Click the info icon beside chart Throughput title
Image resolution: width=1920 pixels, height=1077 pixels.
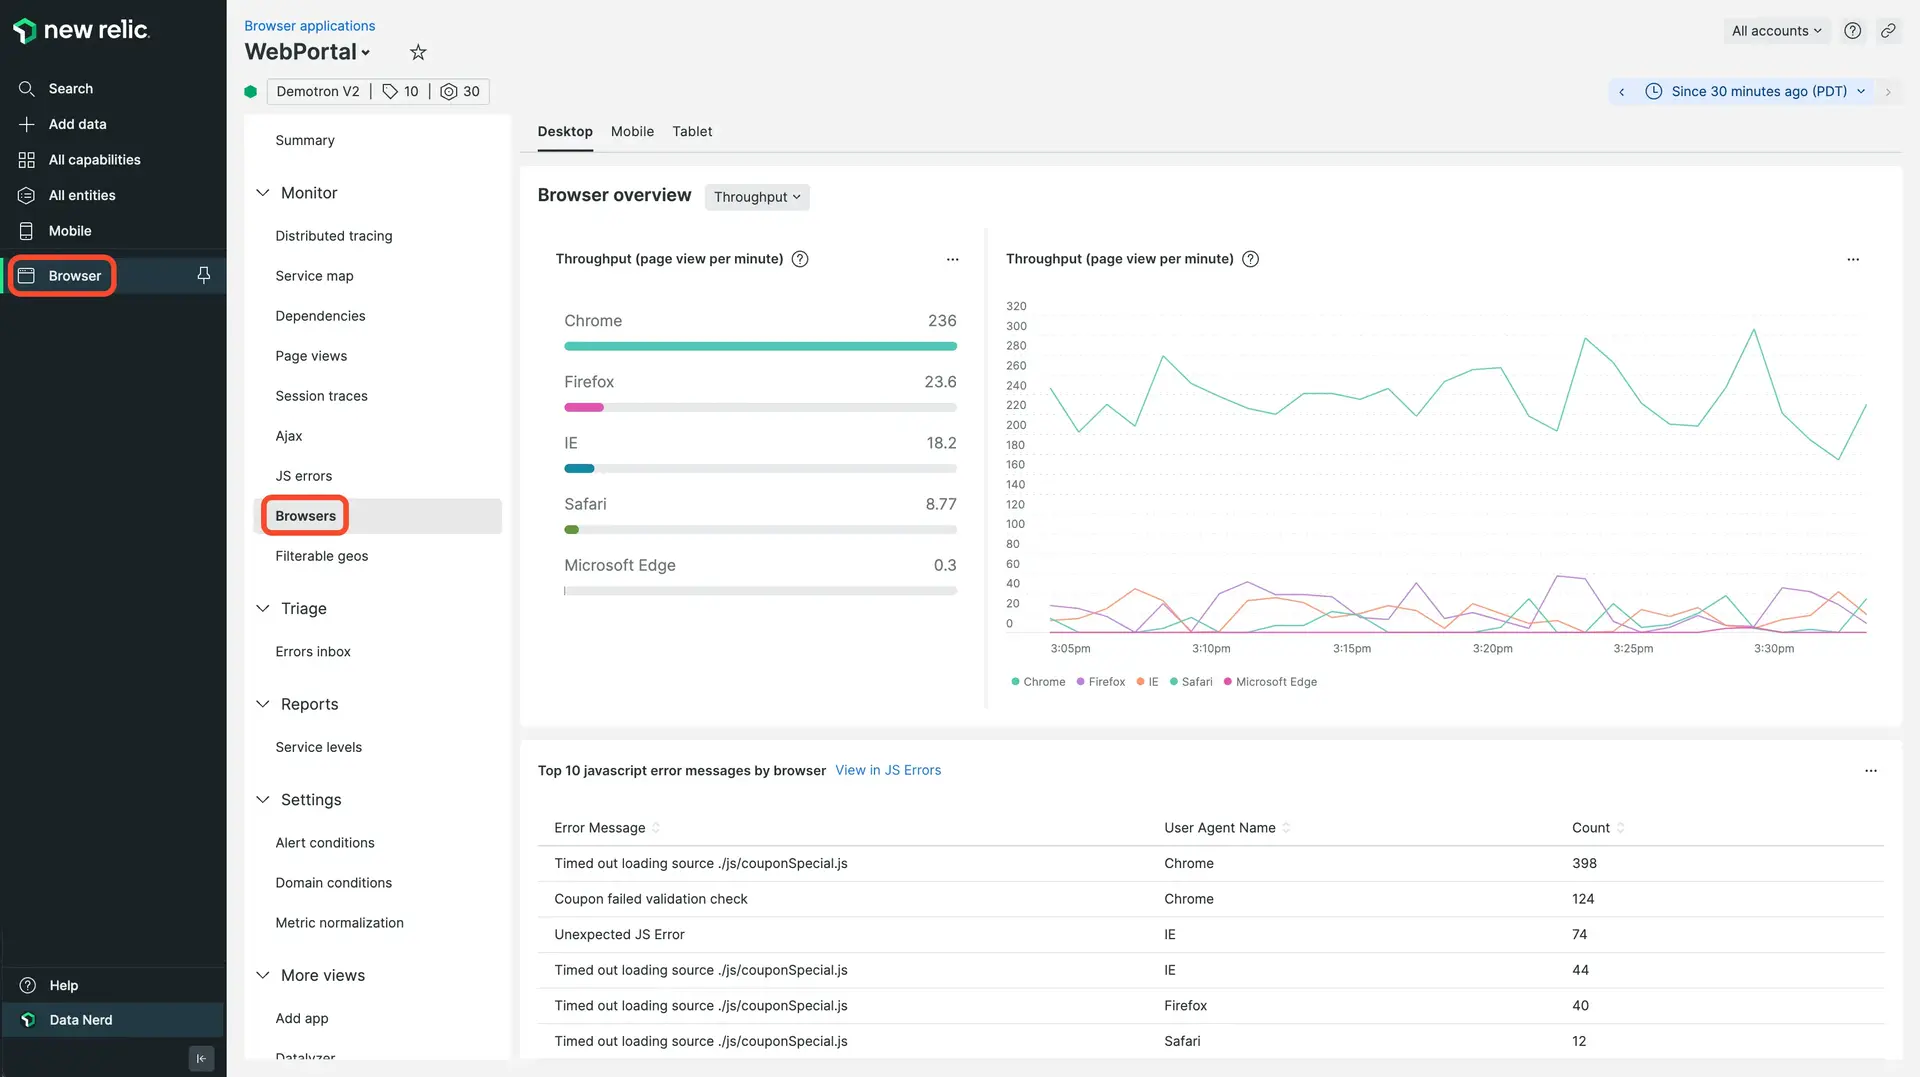1250,259
